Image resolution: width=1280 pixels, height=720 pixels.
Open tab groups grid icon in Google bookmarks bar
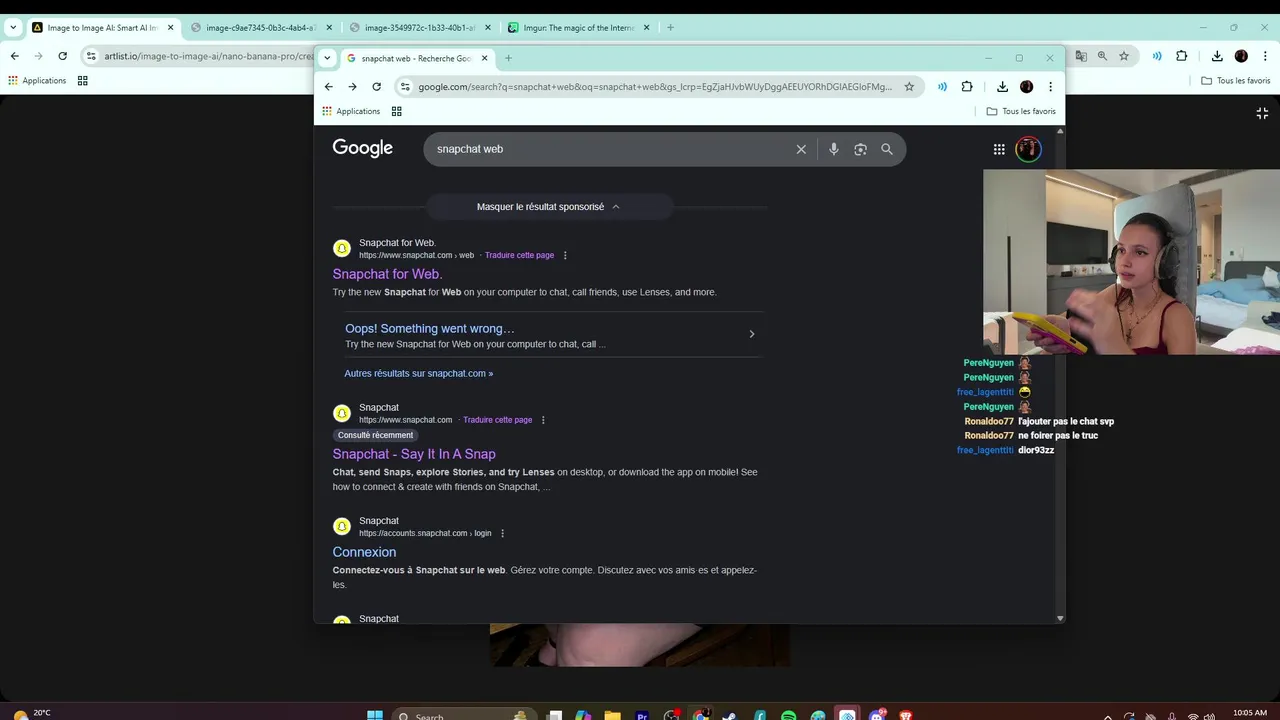tap(396, 111)
